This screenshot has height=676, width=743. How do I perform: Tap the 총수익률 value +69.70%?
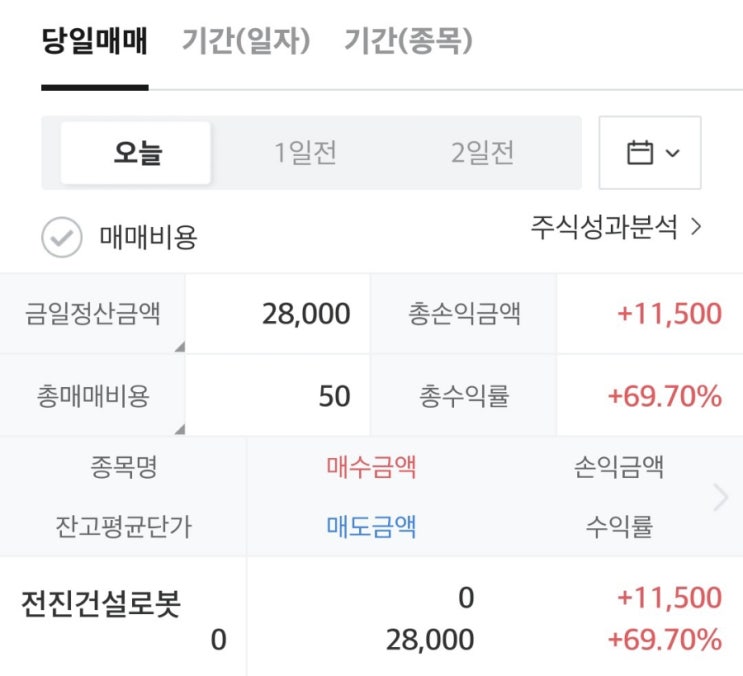(664, 396)
